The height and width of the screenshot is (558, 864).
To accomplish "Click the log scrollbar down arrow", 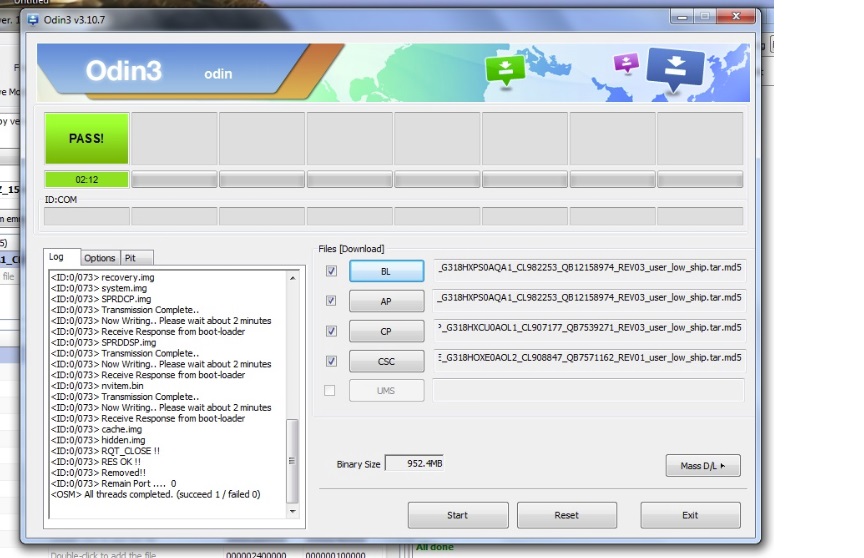I will (293, 512).
